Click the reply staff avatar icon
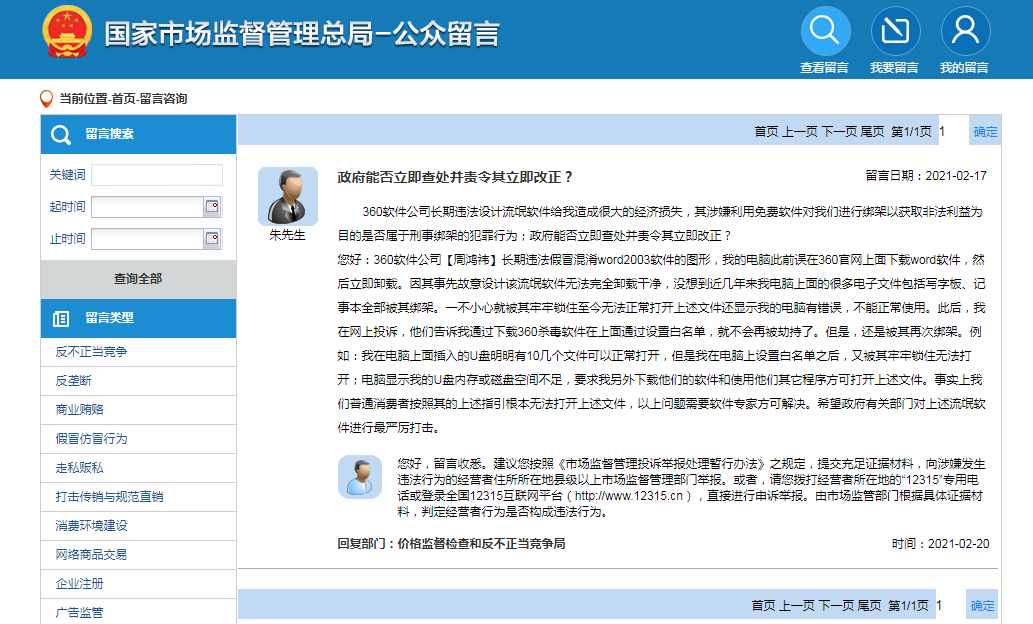The height and width of the screenshot is (624, 1033). [360, 476]
